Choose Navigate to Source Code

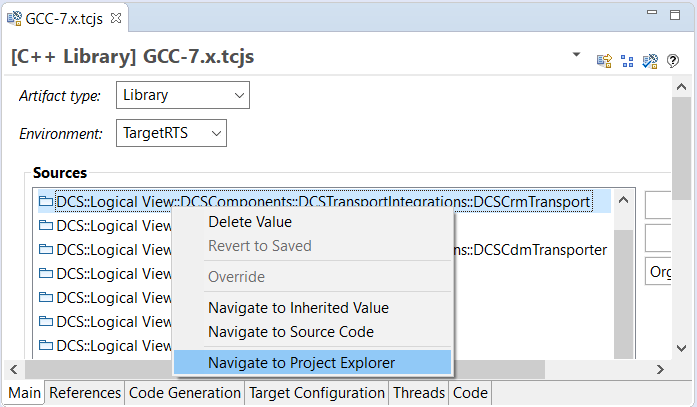click(x=312, y=332)
